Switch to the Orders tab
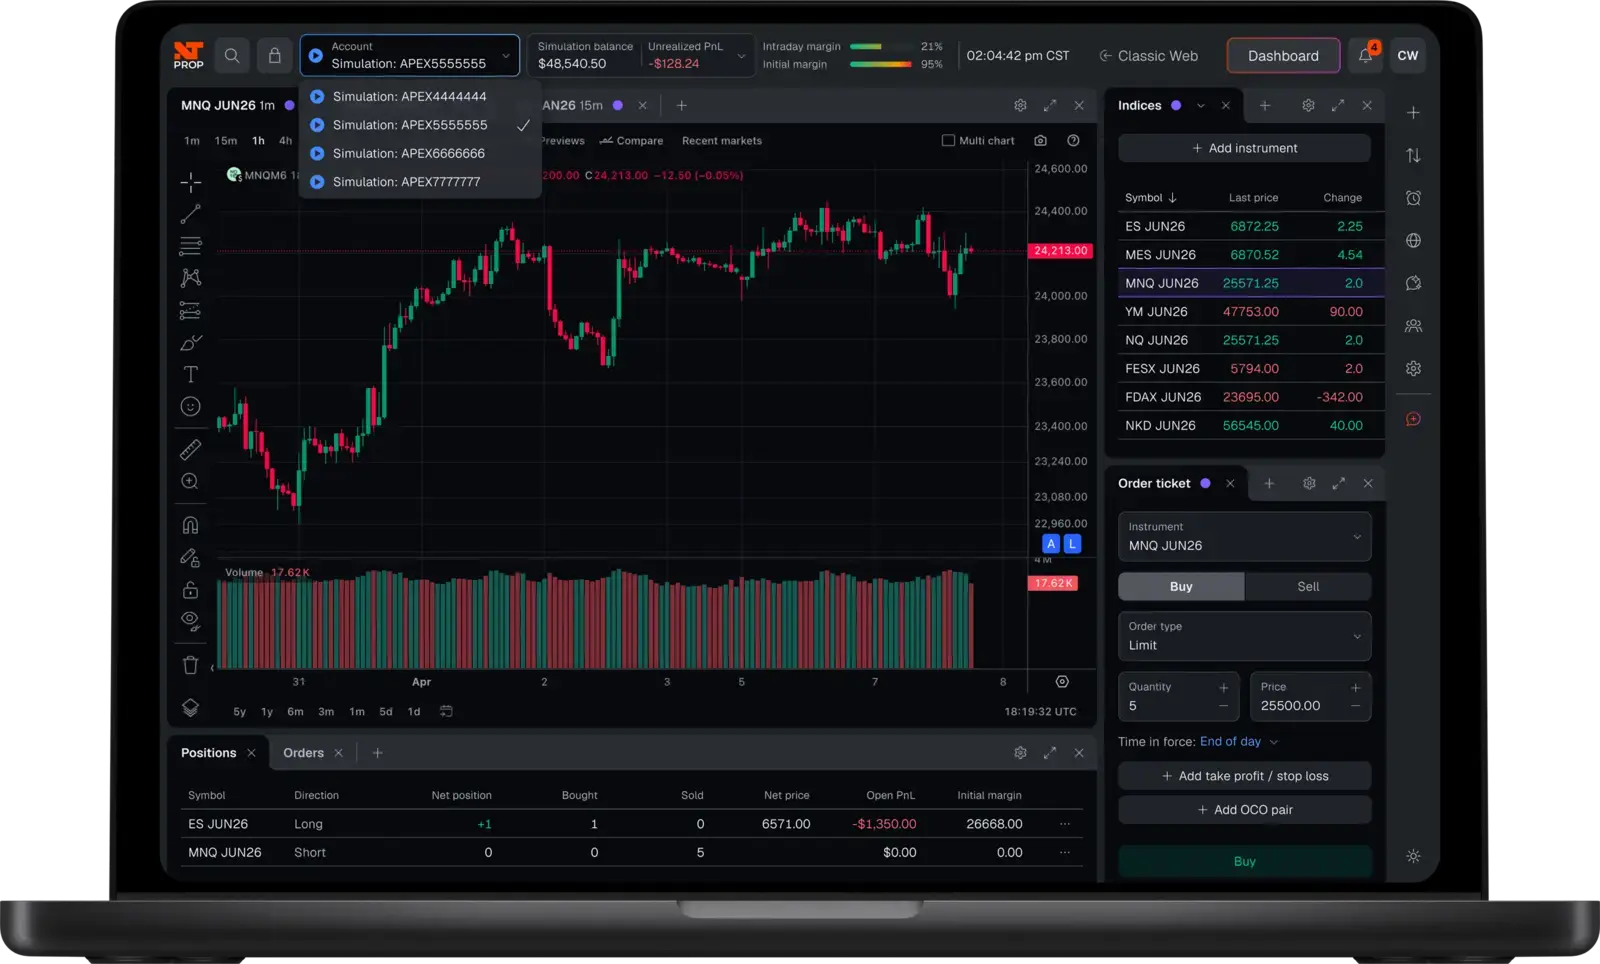 pyautogui.click(x=303, y=753)
